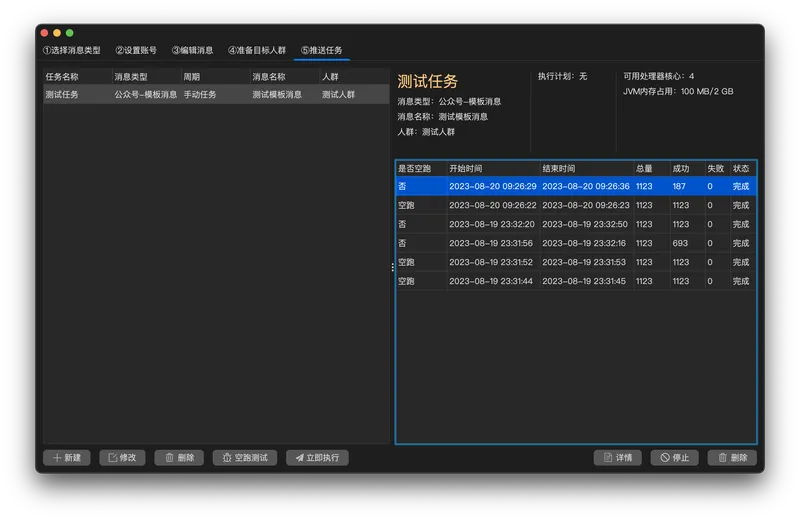
Task: Click the split-pane divider handle dots
Action: tap(392, 267)
